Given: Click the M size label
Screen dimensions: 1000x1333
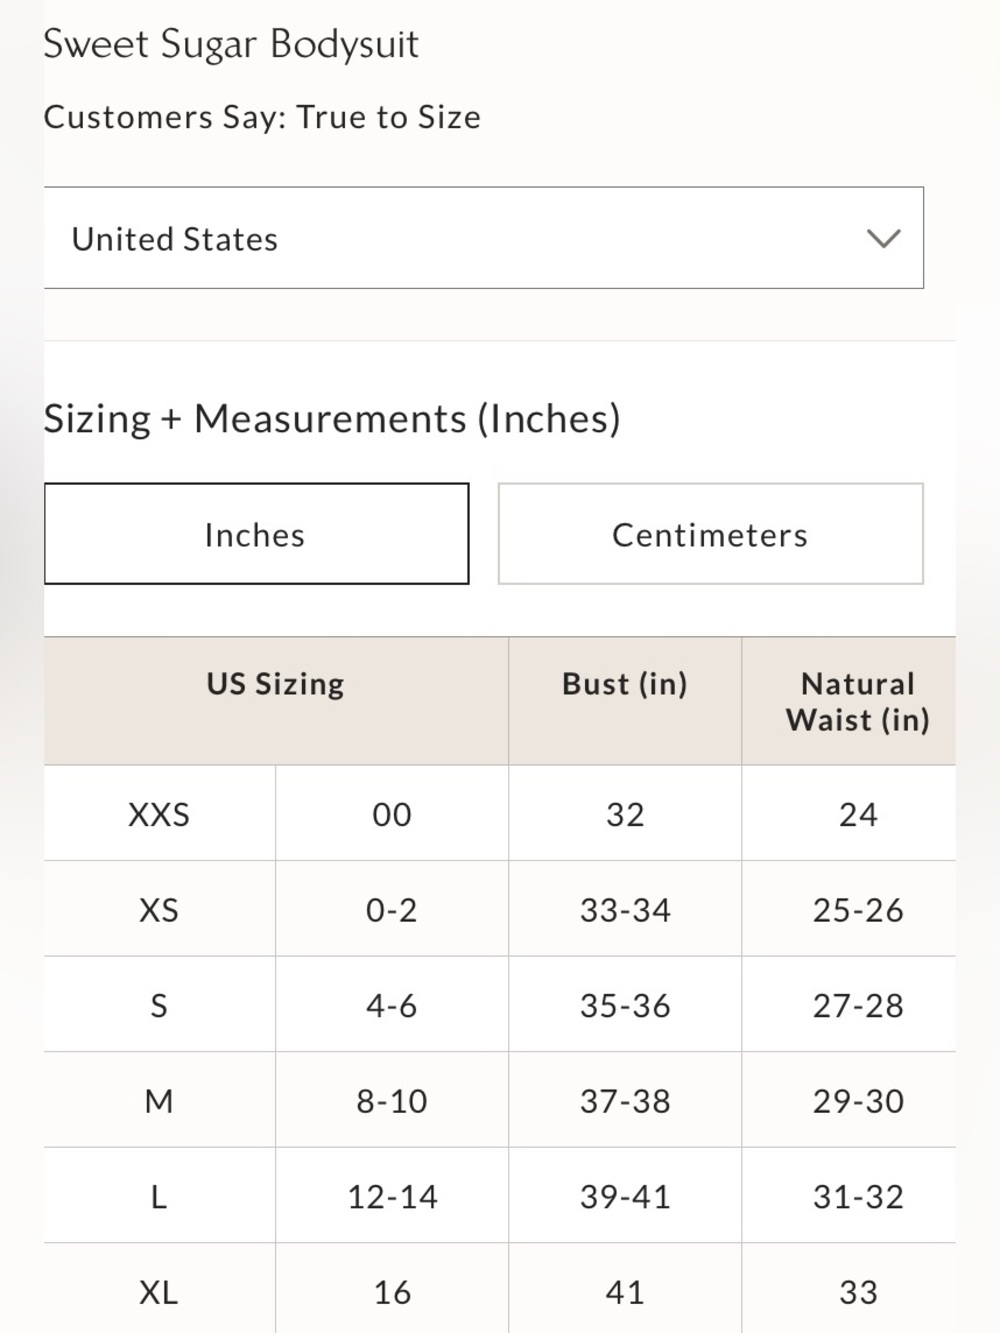Looking at the screenshot, I should (x=159, y=1101).
